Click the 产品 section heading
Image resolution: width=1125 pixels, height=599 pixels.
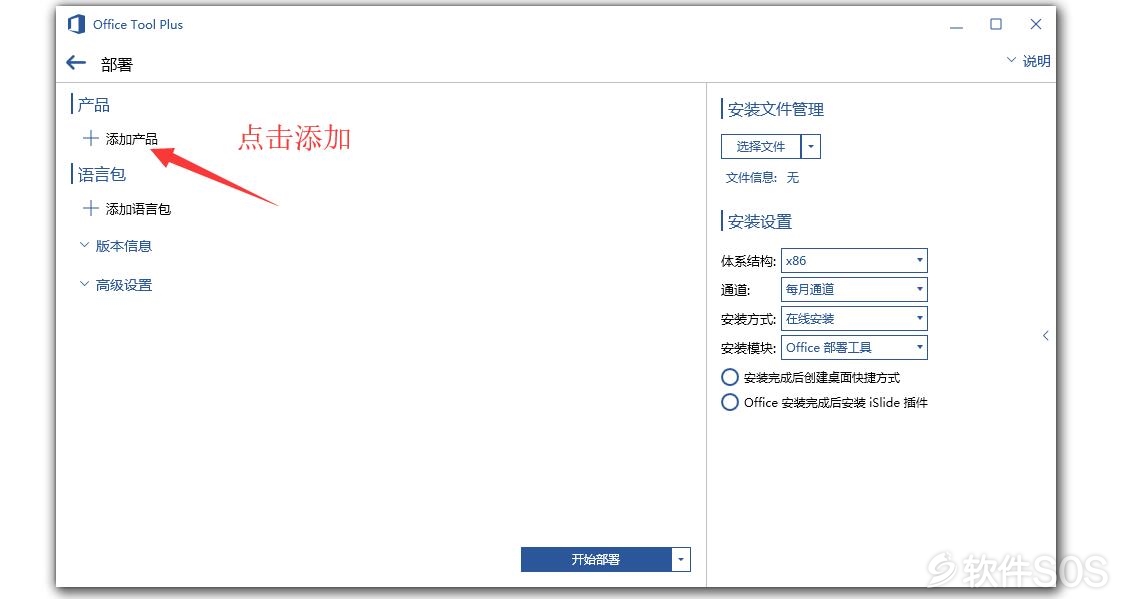click(x=93, y=105)
